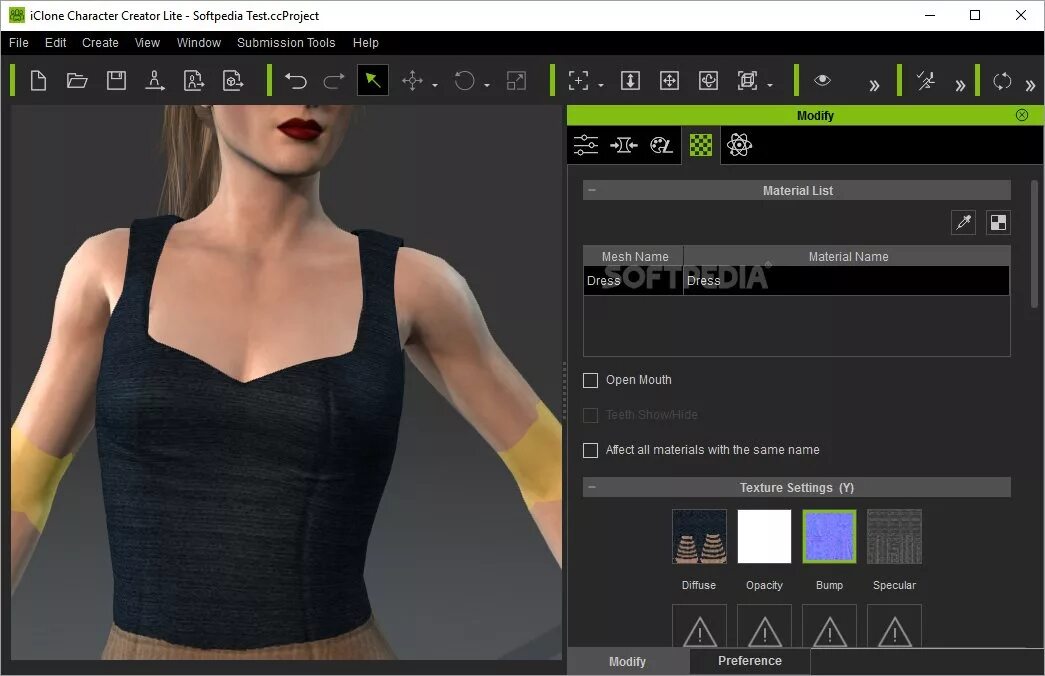Collapse the Texture Settings section
1045x676 pixels.
click(592, 487)
